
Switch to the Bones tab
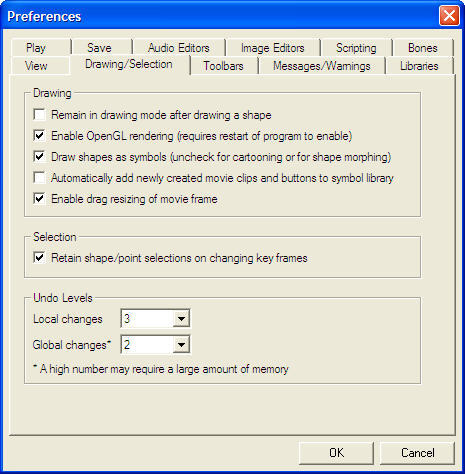pyautogui.click(x=423, y=48)
